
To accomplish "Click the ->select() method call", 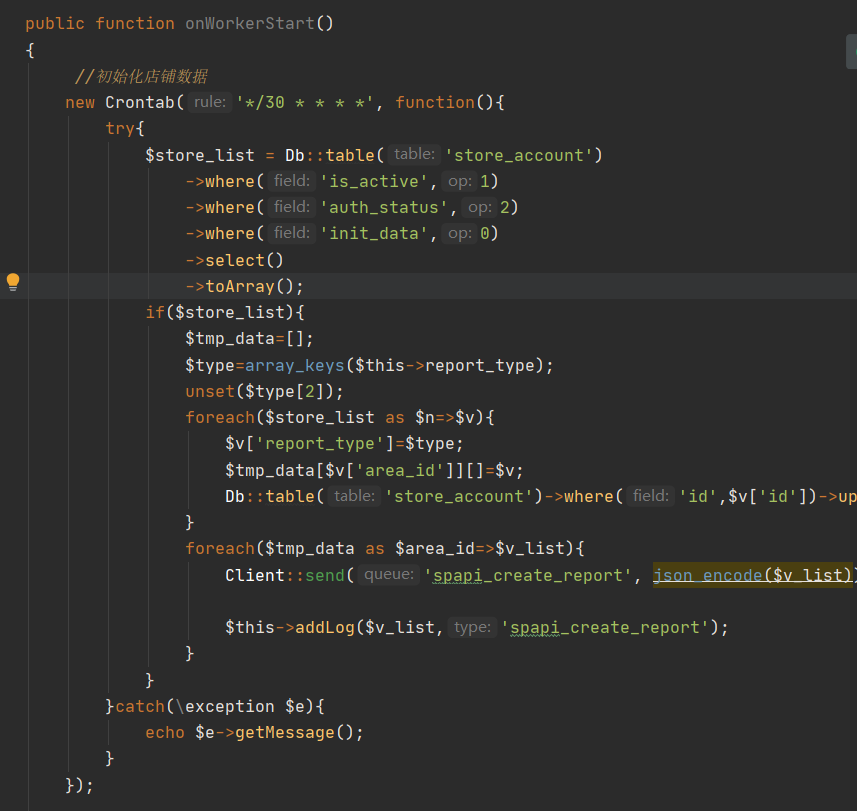I will (x=234, y=260).
